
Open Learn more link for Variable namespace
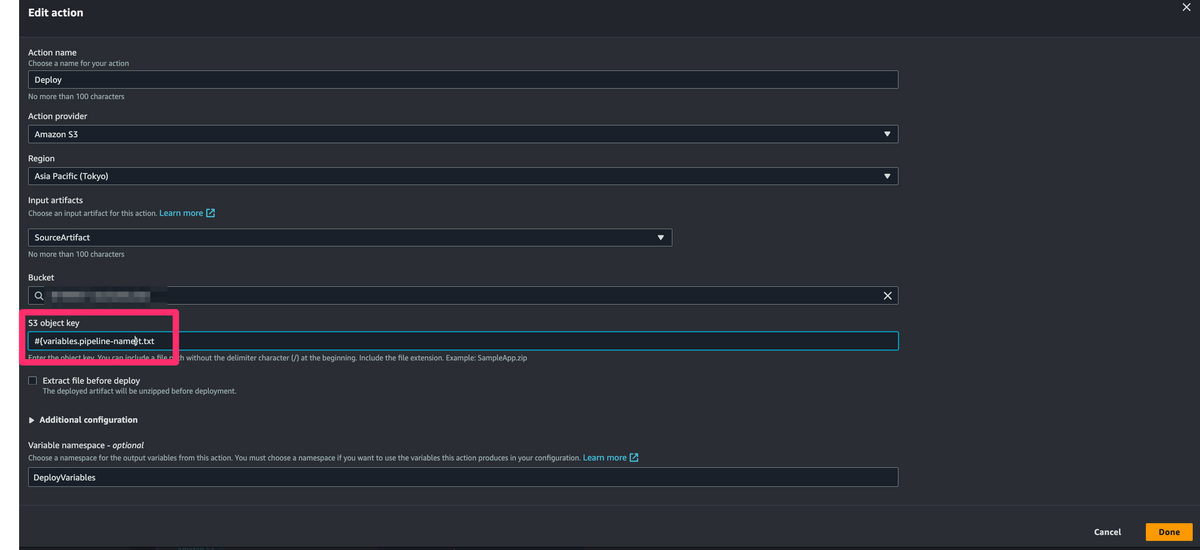pyautogui.click(x=605, y=458)
